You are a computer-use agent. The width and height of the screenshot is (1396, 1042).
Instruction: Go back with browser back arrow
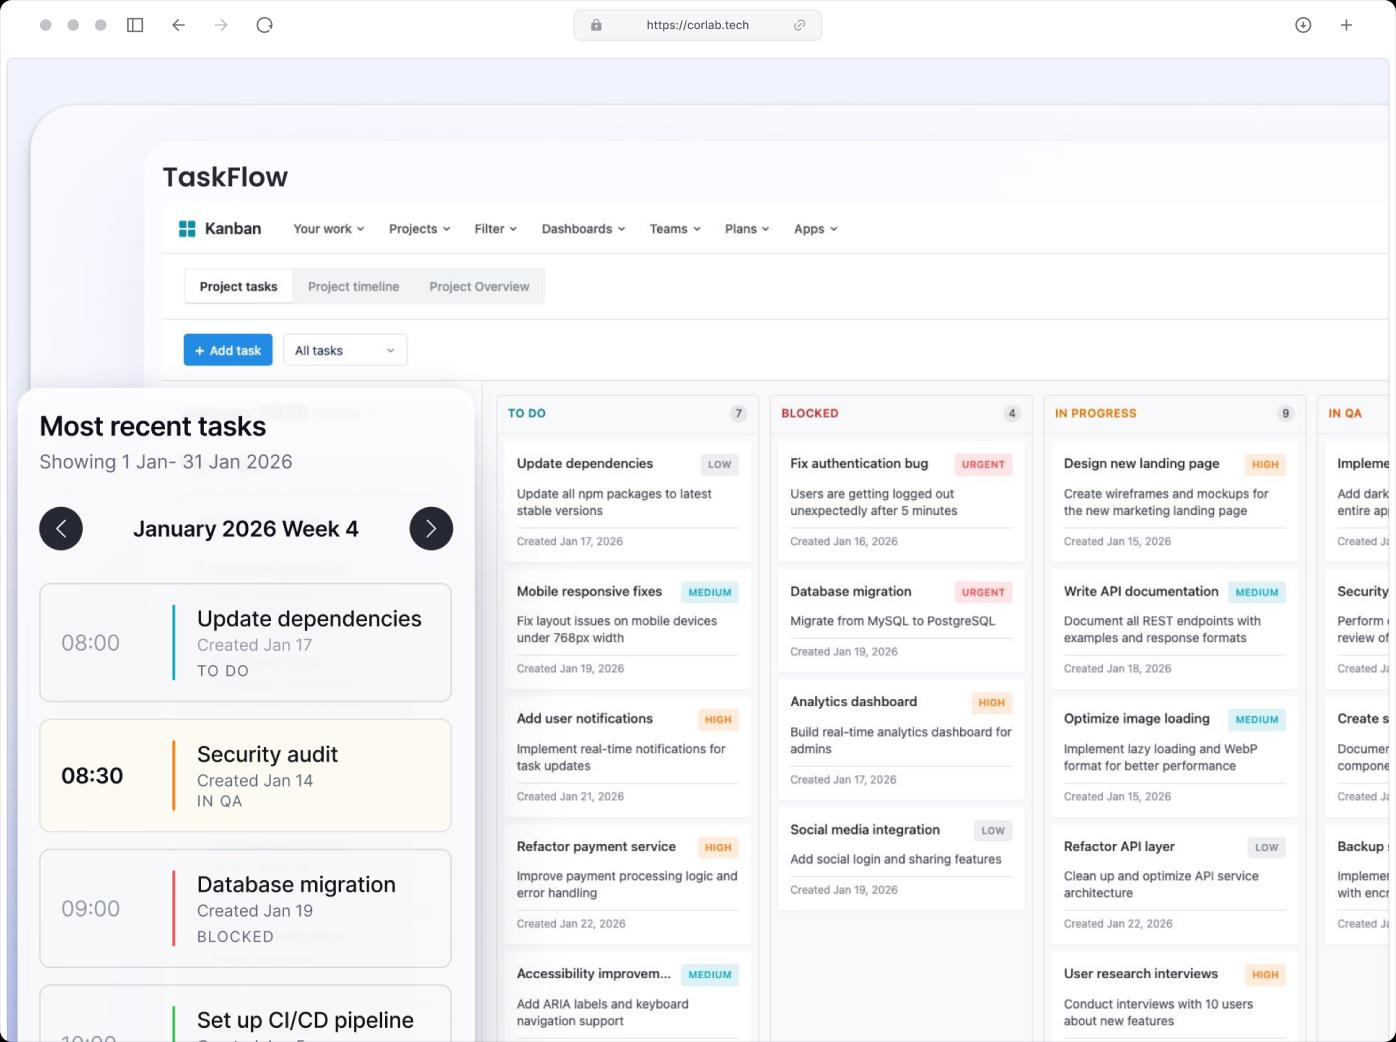(178, 25)
